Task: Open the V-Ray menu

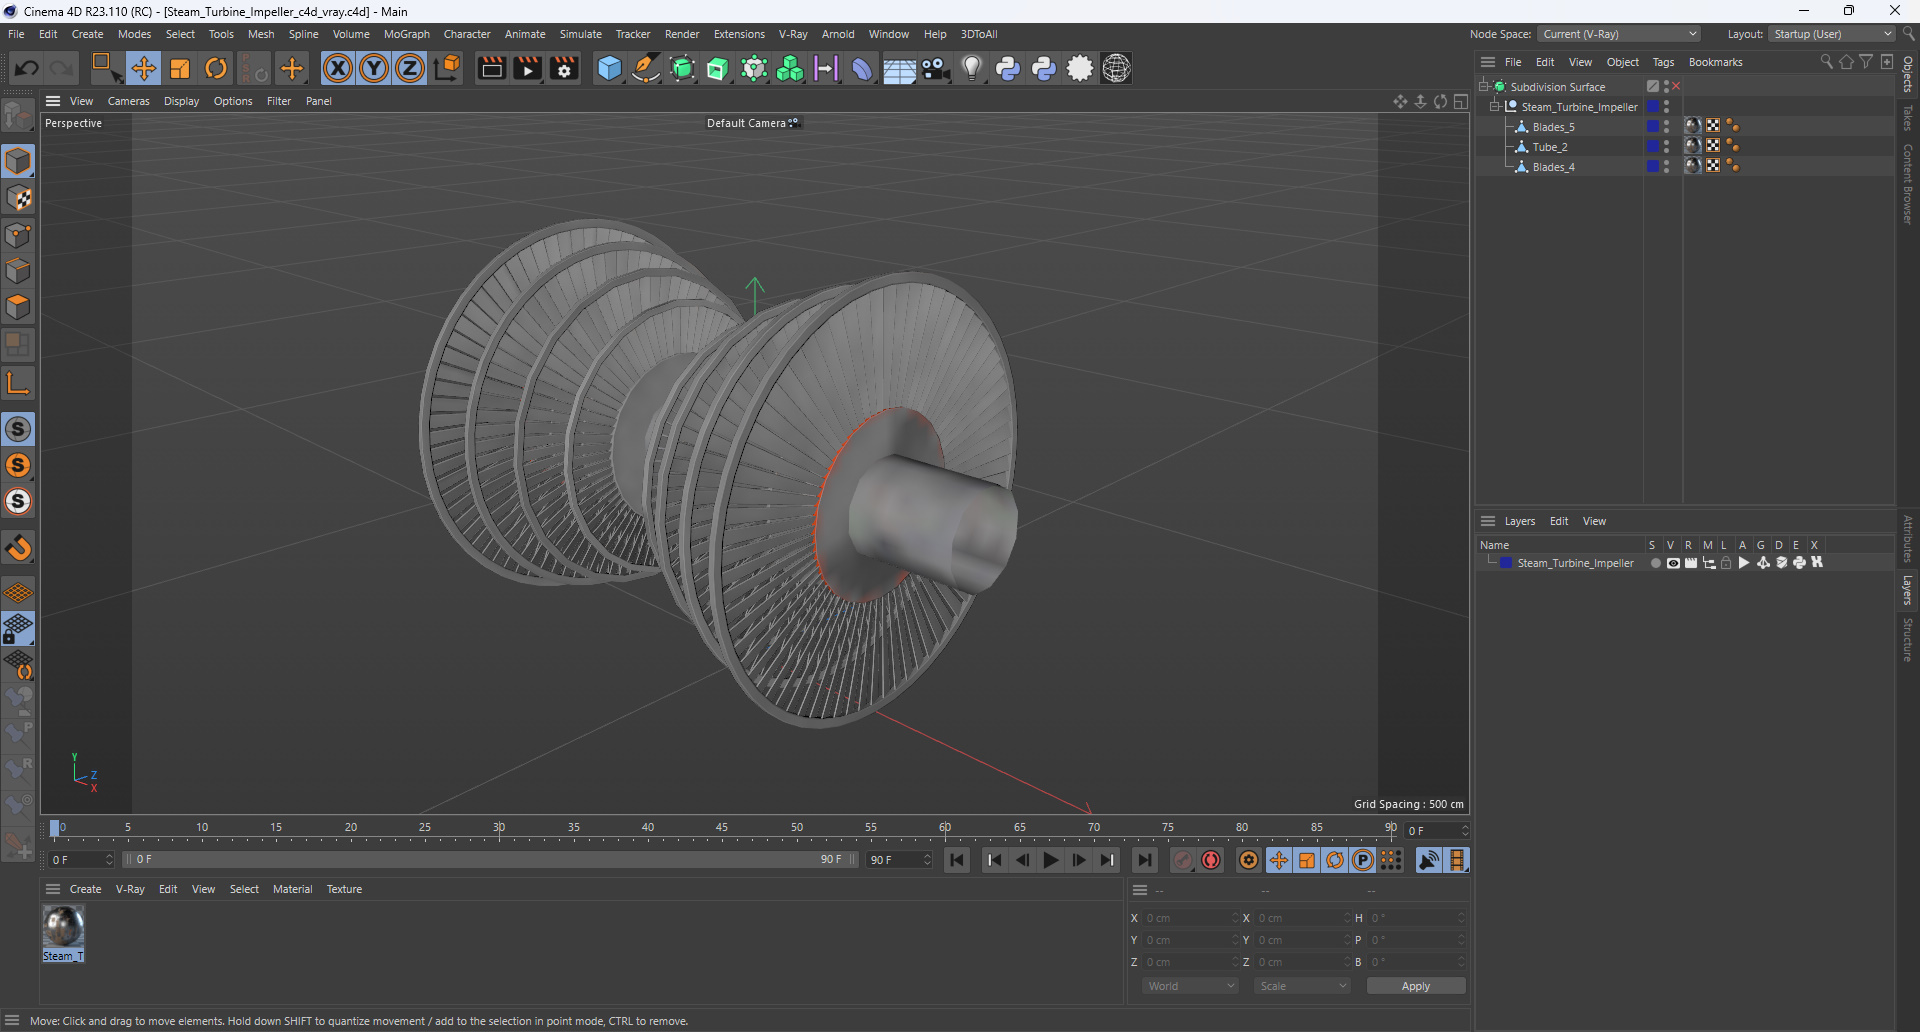Action: [x=793, y=34]
